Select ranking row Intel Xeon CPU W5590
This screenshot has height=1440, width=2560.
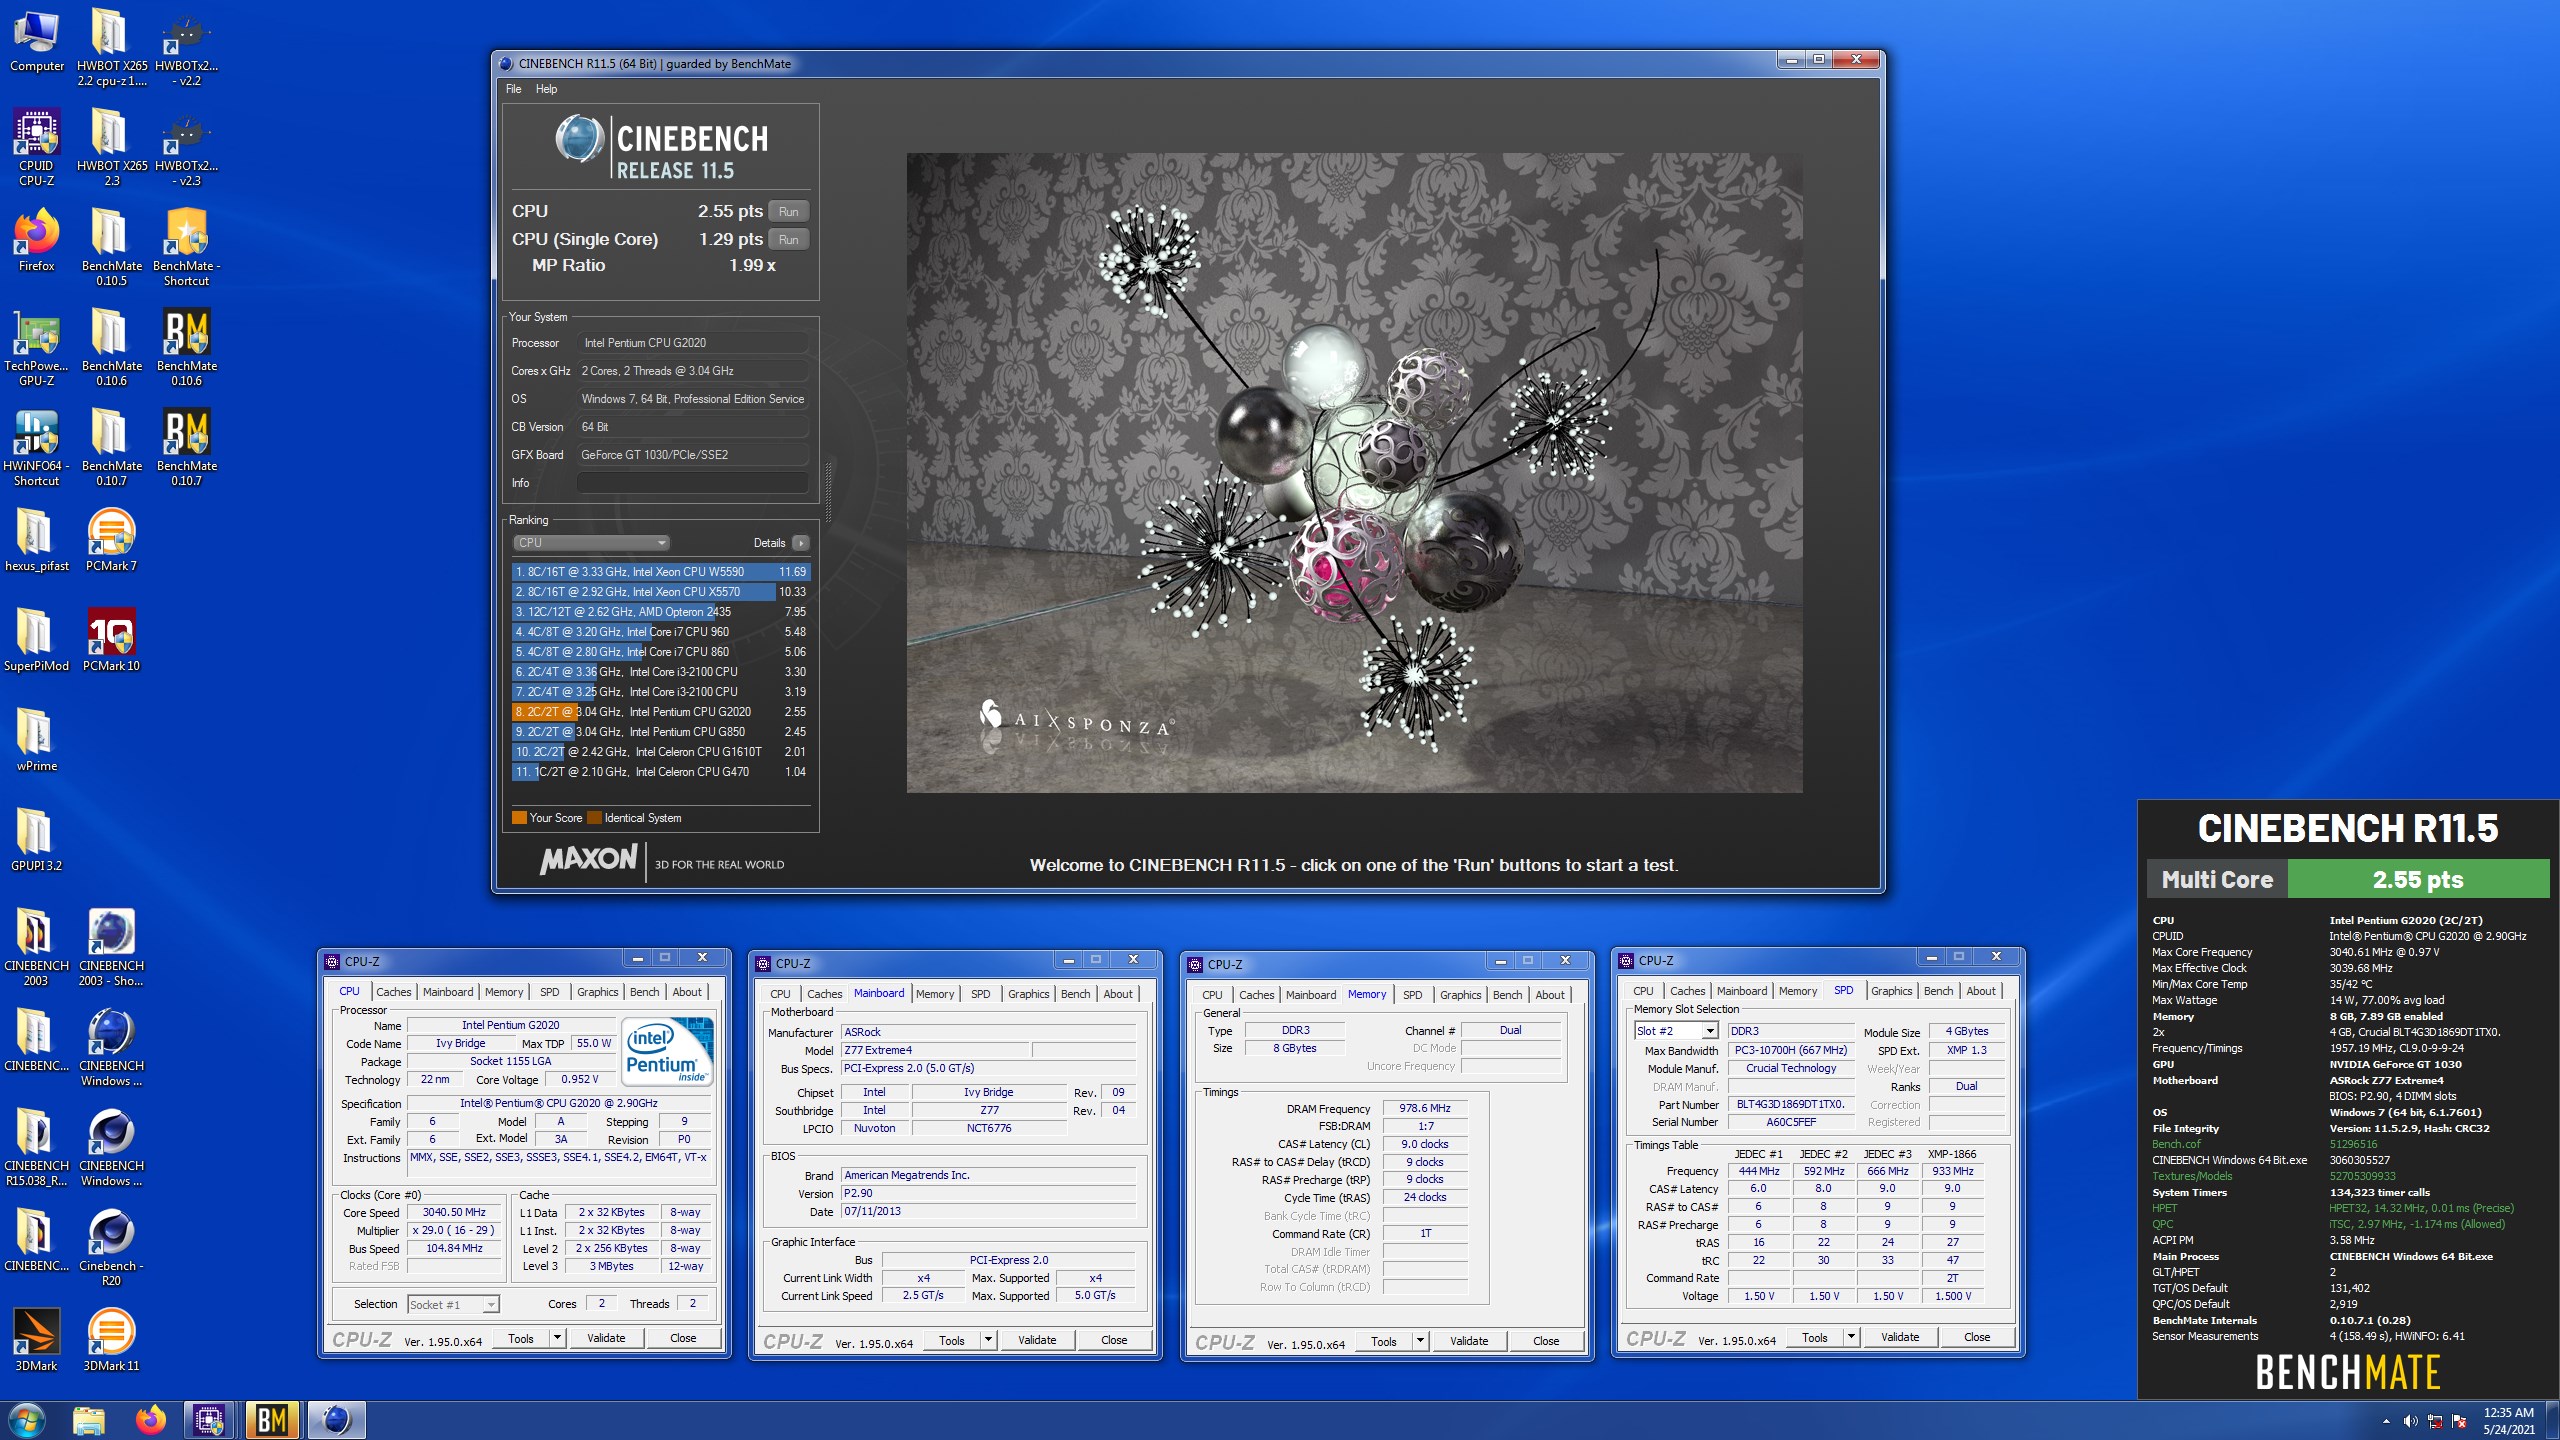660,572
